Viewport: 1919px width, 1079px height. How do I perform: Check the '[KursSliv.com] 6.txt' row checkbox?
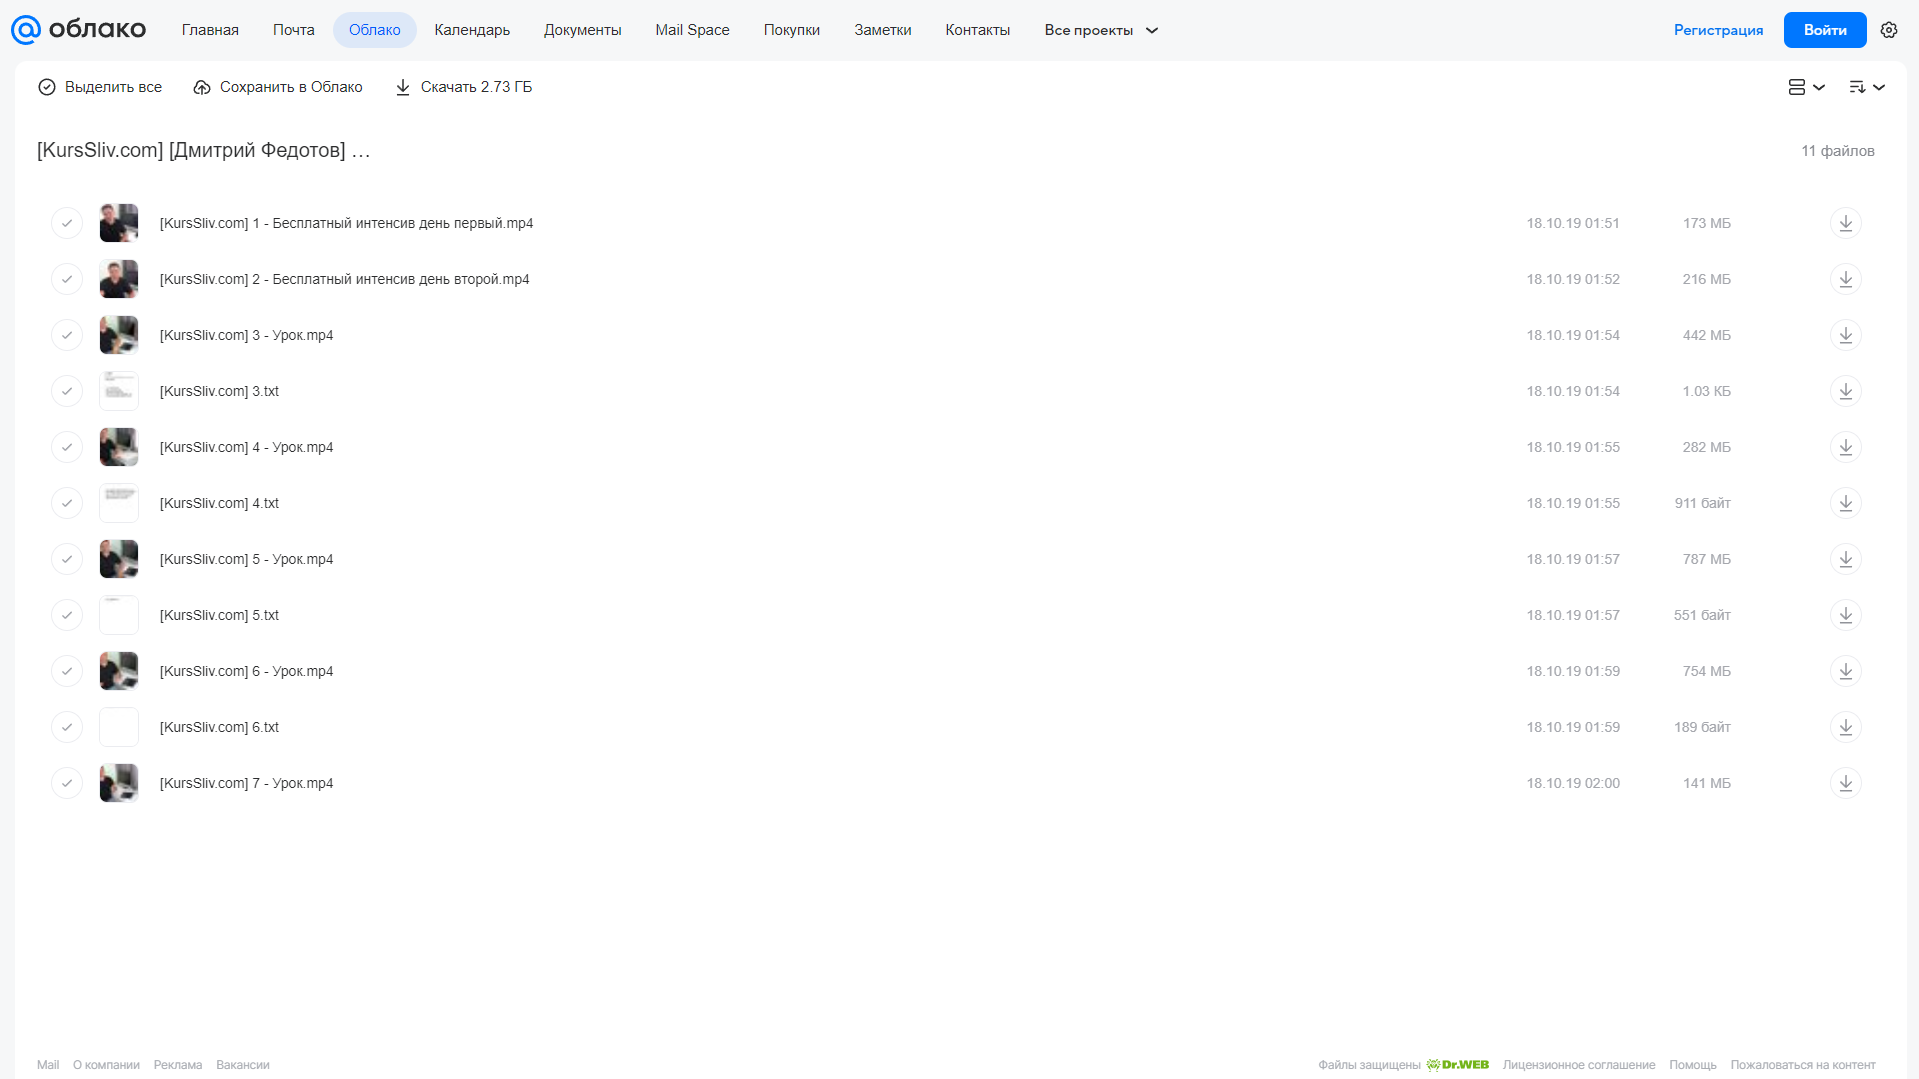coord(67,727)
